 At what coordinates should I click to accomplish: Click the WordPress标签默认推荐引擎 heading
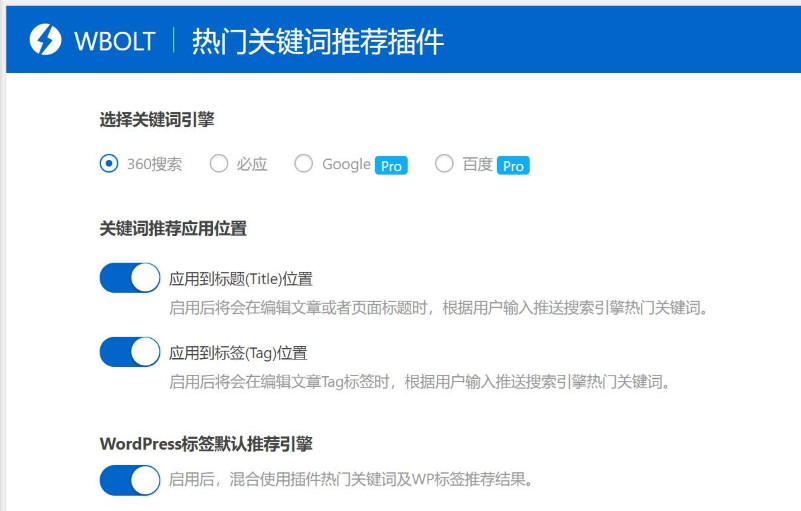point(213,443)
